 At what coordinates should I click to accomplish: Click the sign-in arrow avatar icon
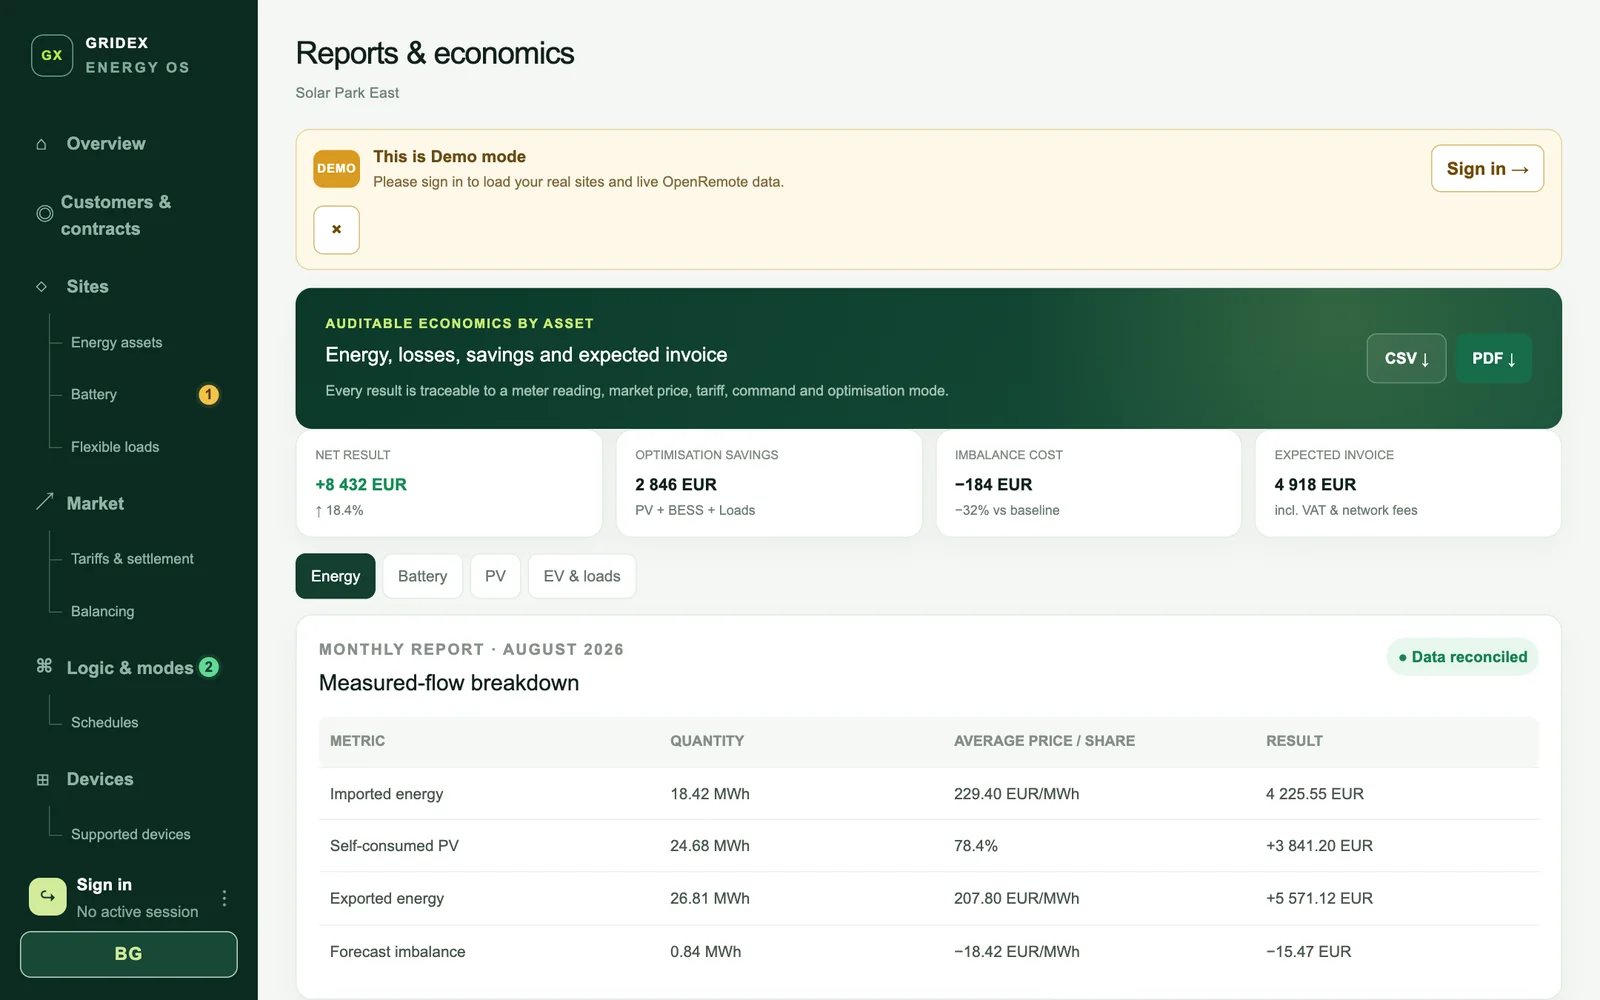48,897
